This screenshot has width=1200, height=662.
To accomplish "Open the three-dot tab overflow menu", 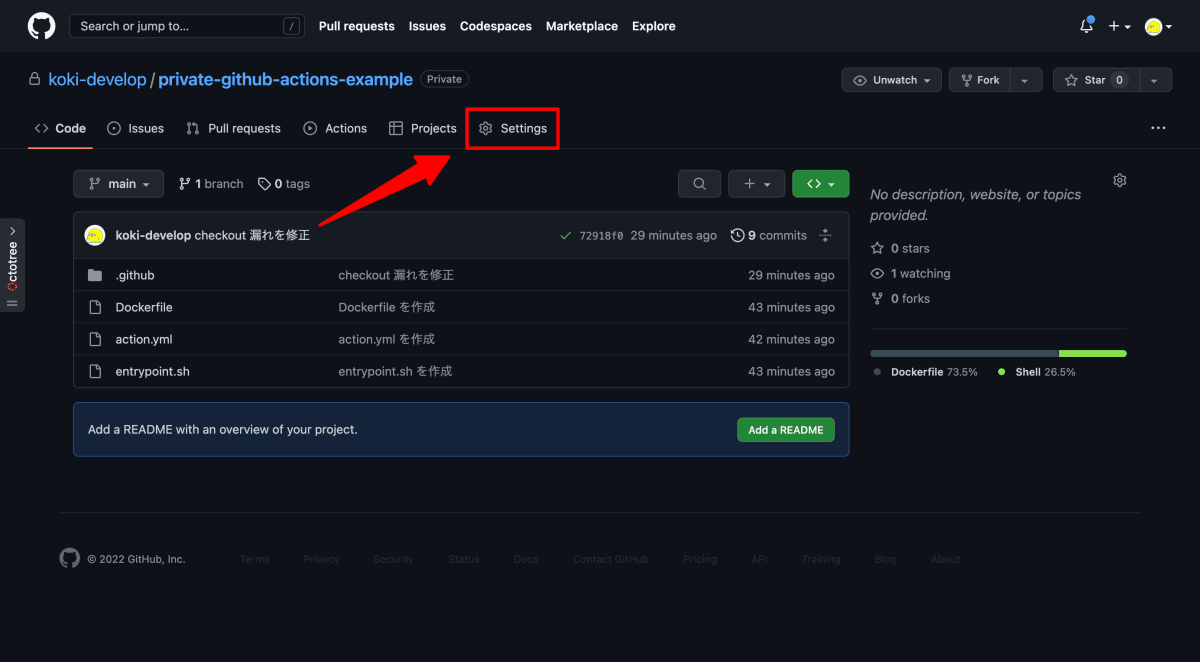I will [1158, 128].
